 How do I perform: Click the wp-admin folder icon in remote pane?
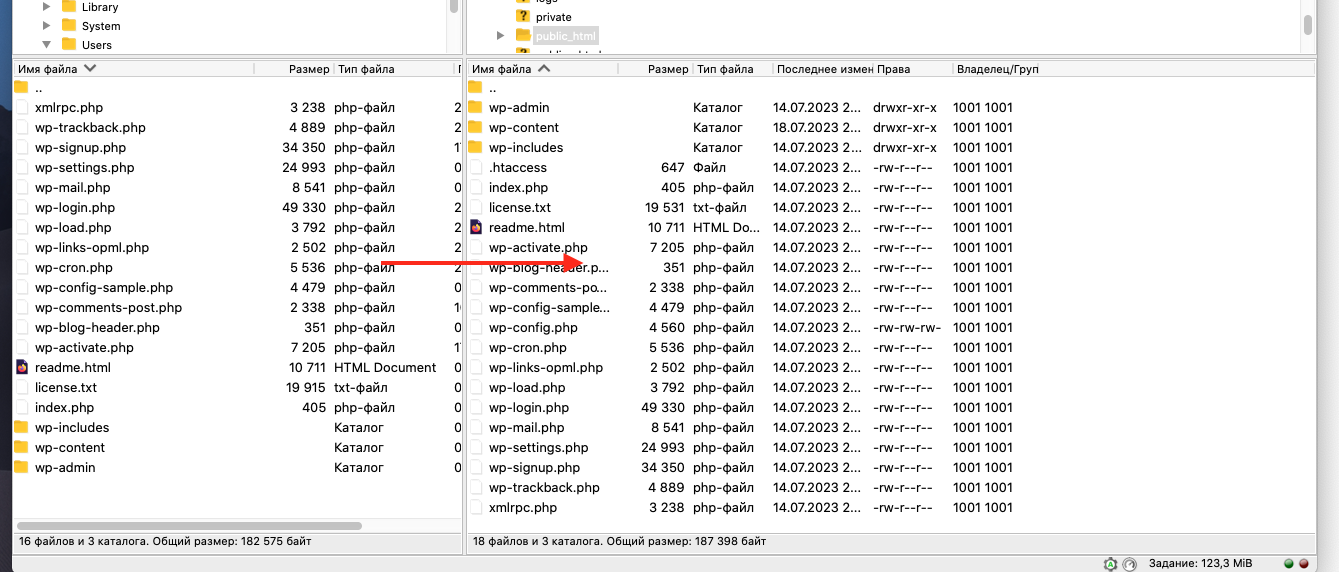[475, 107]
